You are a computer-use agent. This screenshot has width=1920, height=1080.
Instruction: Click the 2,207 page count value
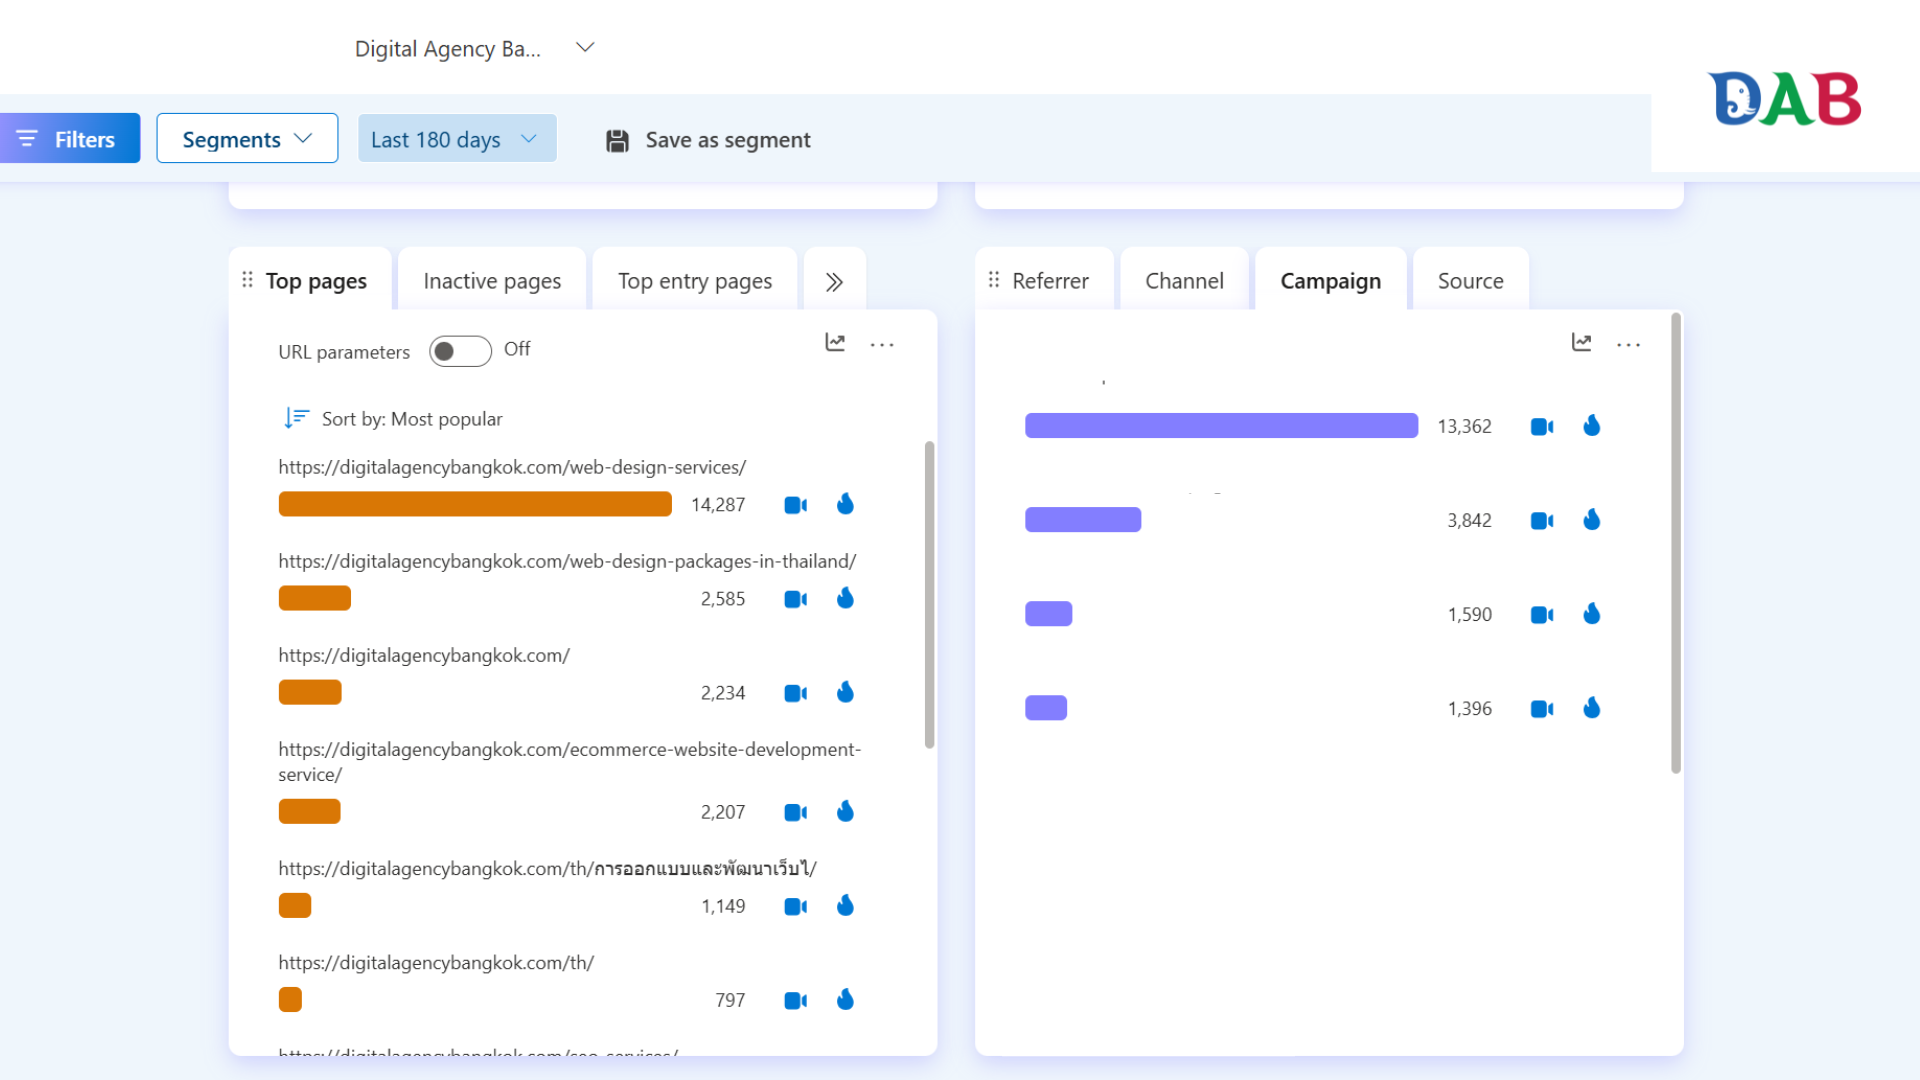click(x=723, y=812)
